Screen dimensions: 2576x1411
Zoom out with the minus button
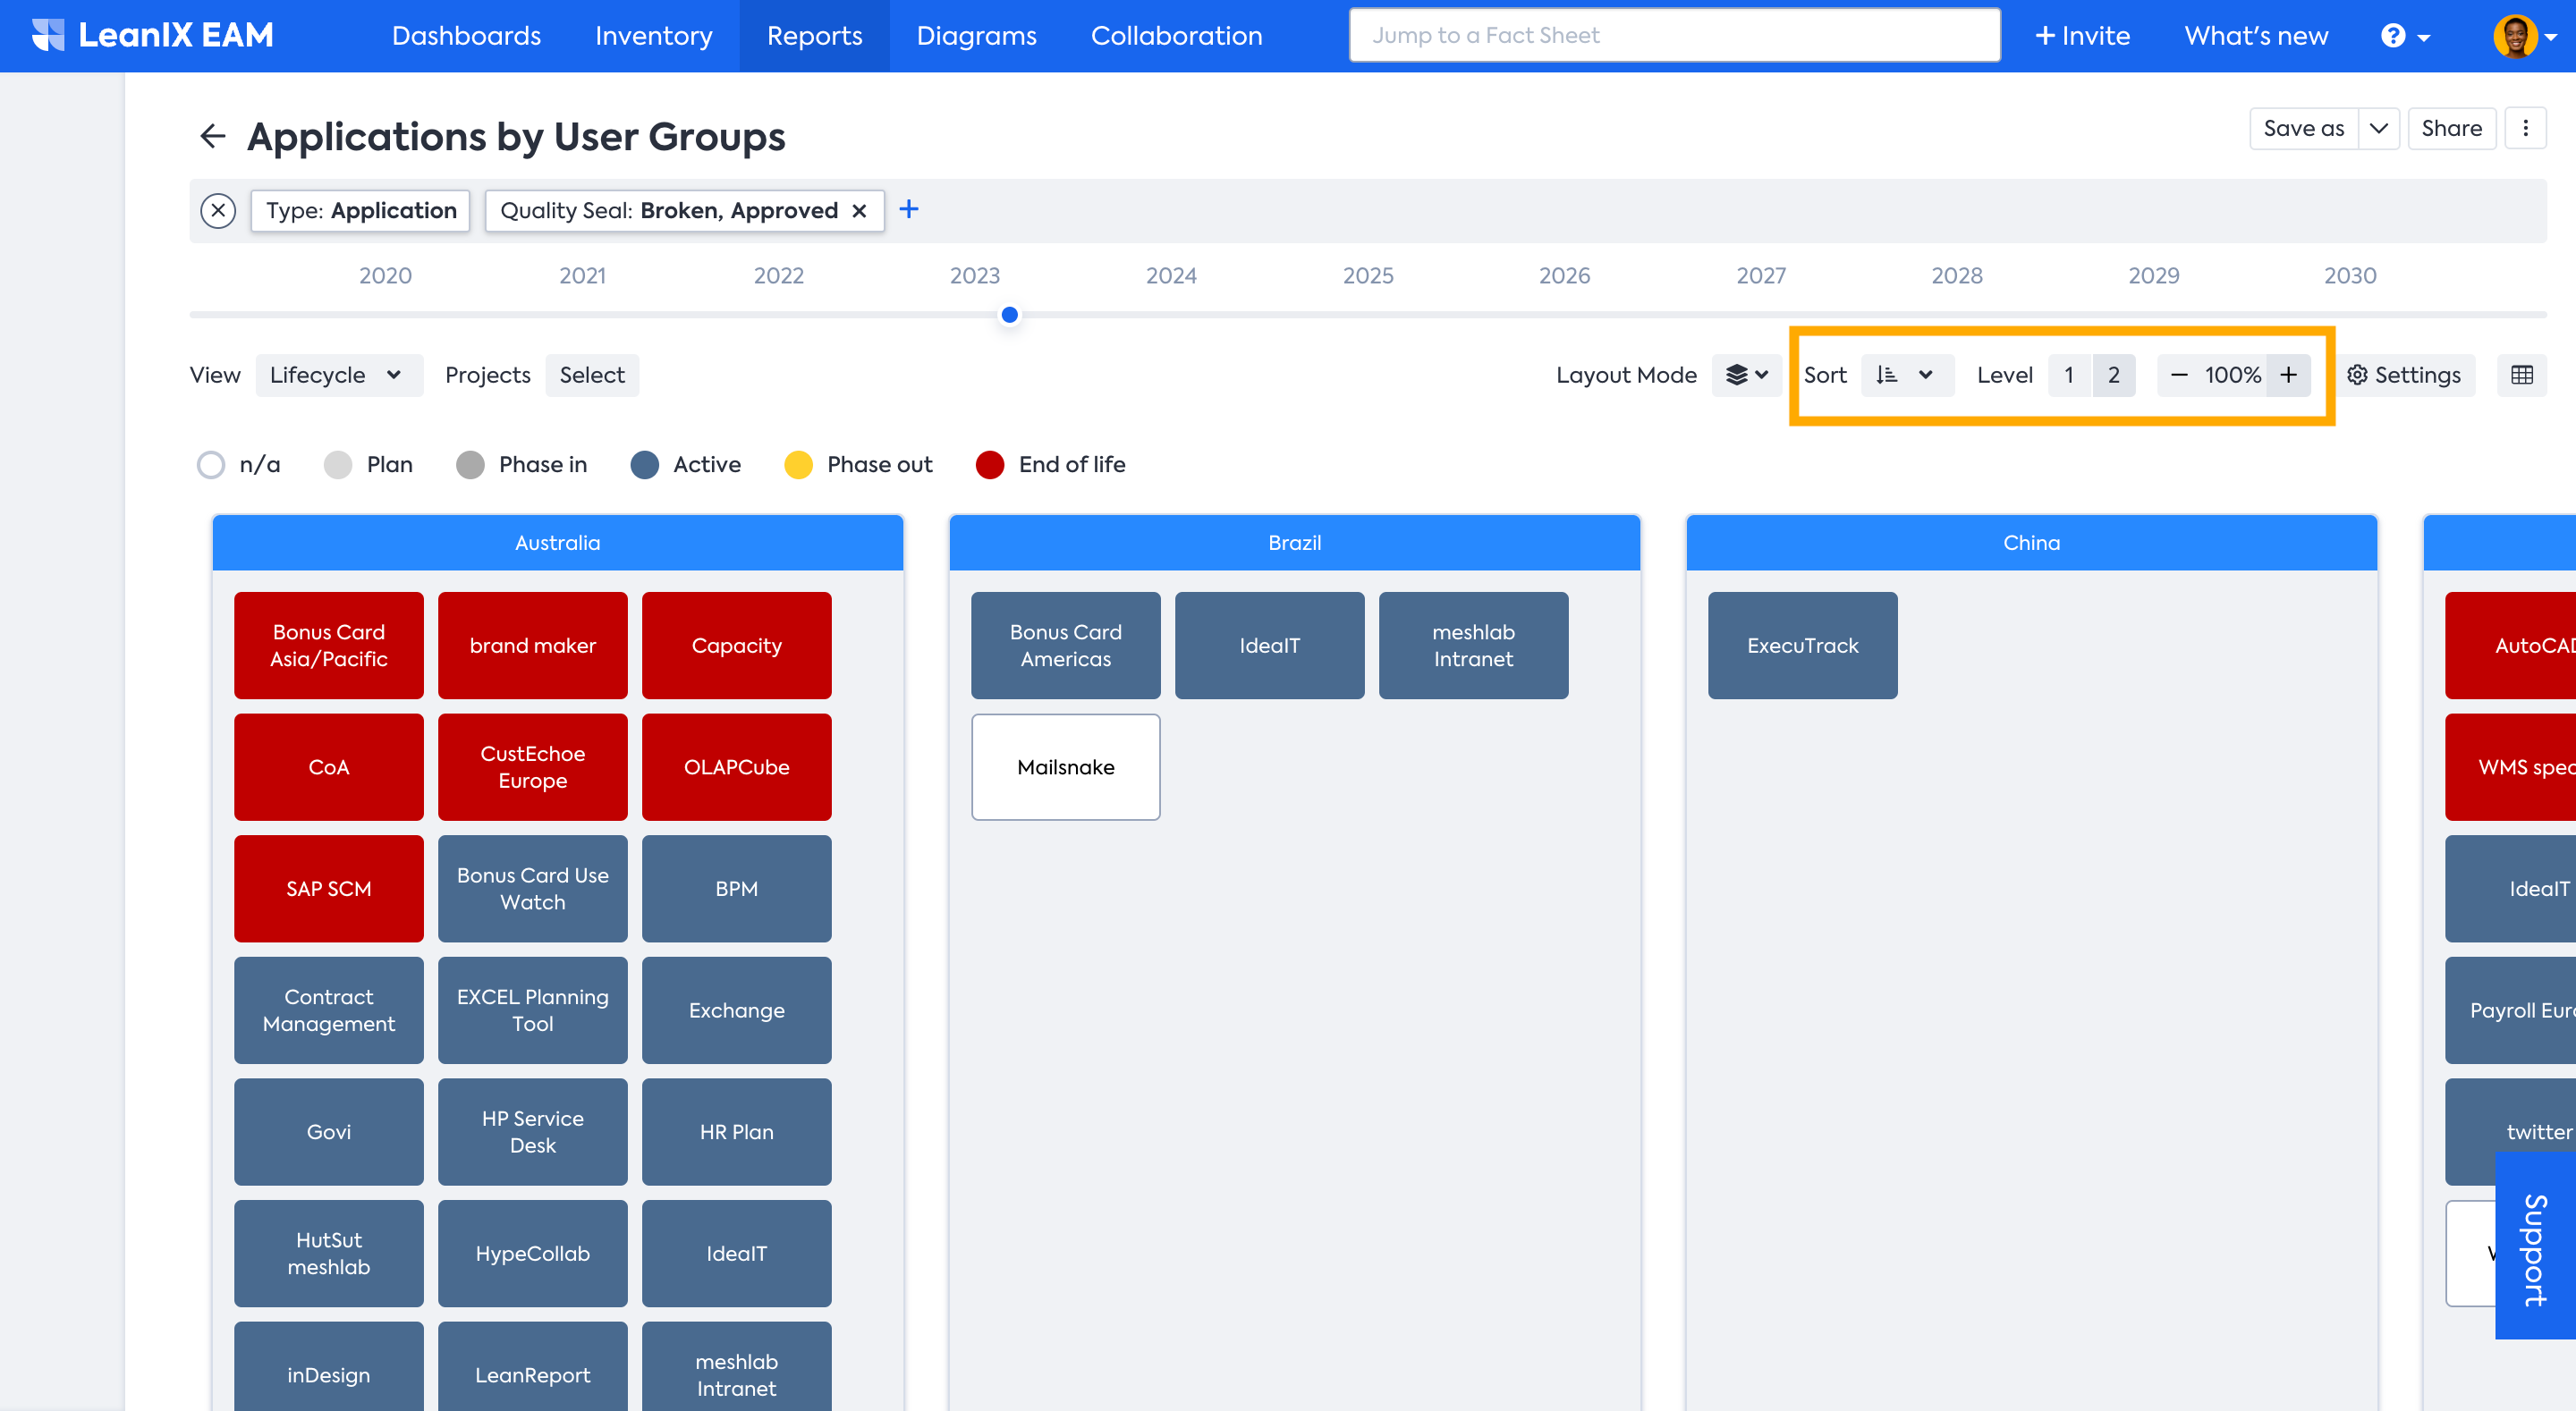[x=2179, y=375]
